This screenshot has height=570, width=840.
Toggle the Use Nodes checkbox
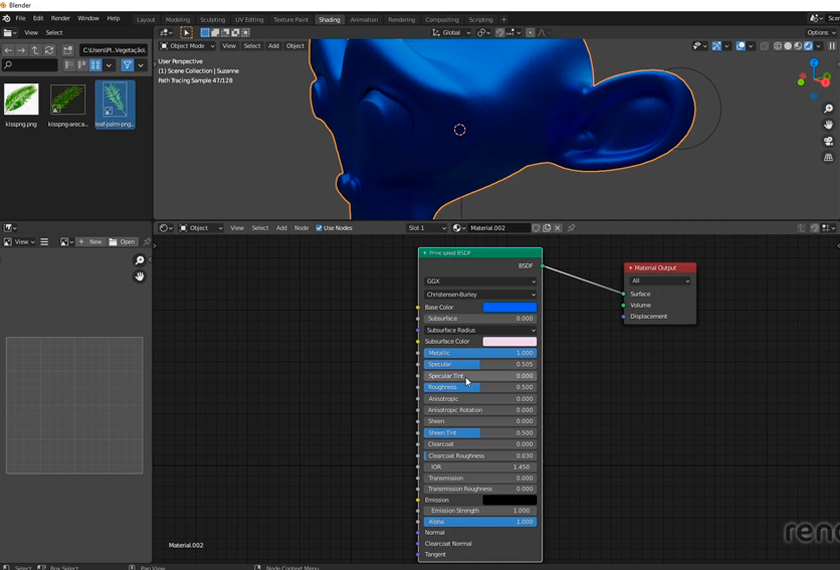(319, 228)
